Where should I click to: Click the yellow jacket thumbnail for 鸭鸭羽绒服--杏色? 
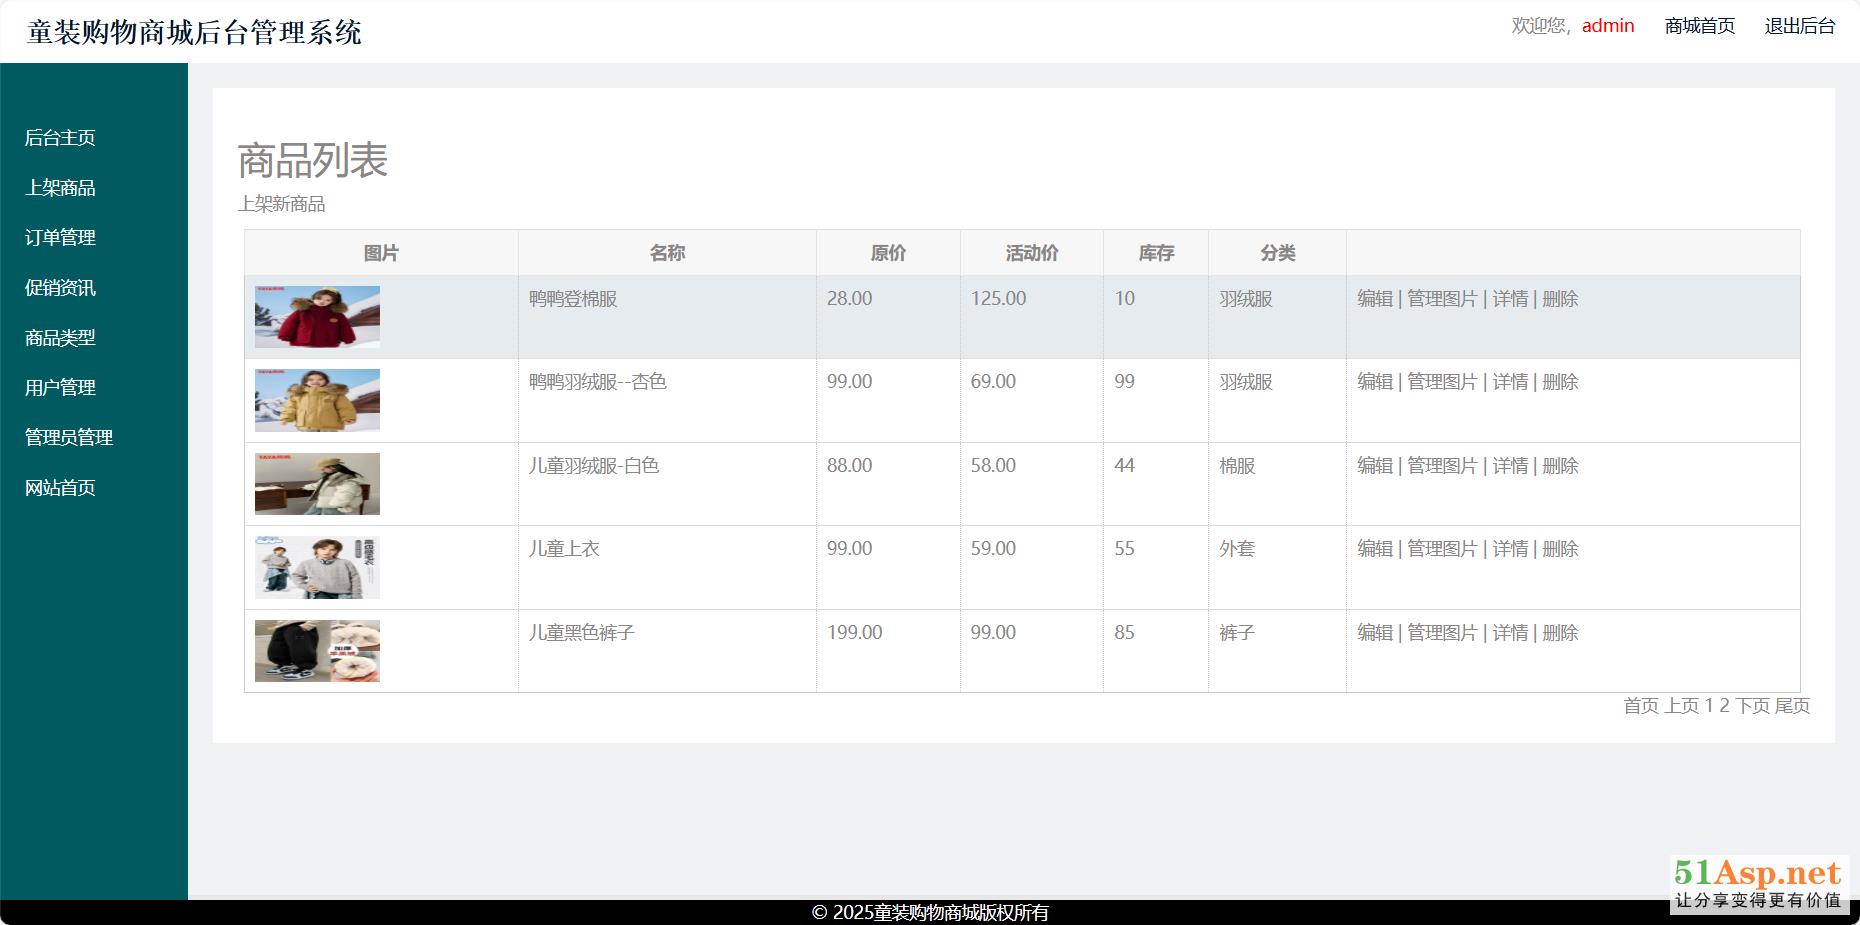click(317, 400)
